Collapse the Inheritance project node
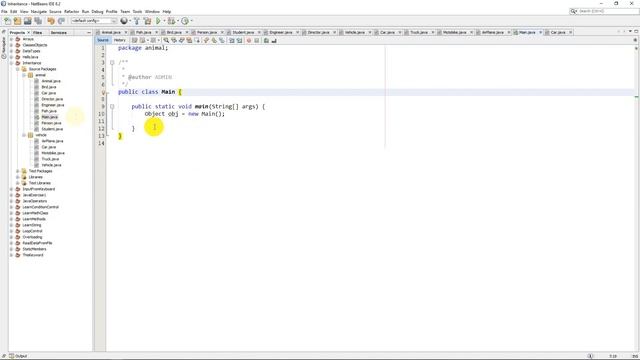The image size is (640, 360). [11, 63]
